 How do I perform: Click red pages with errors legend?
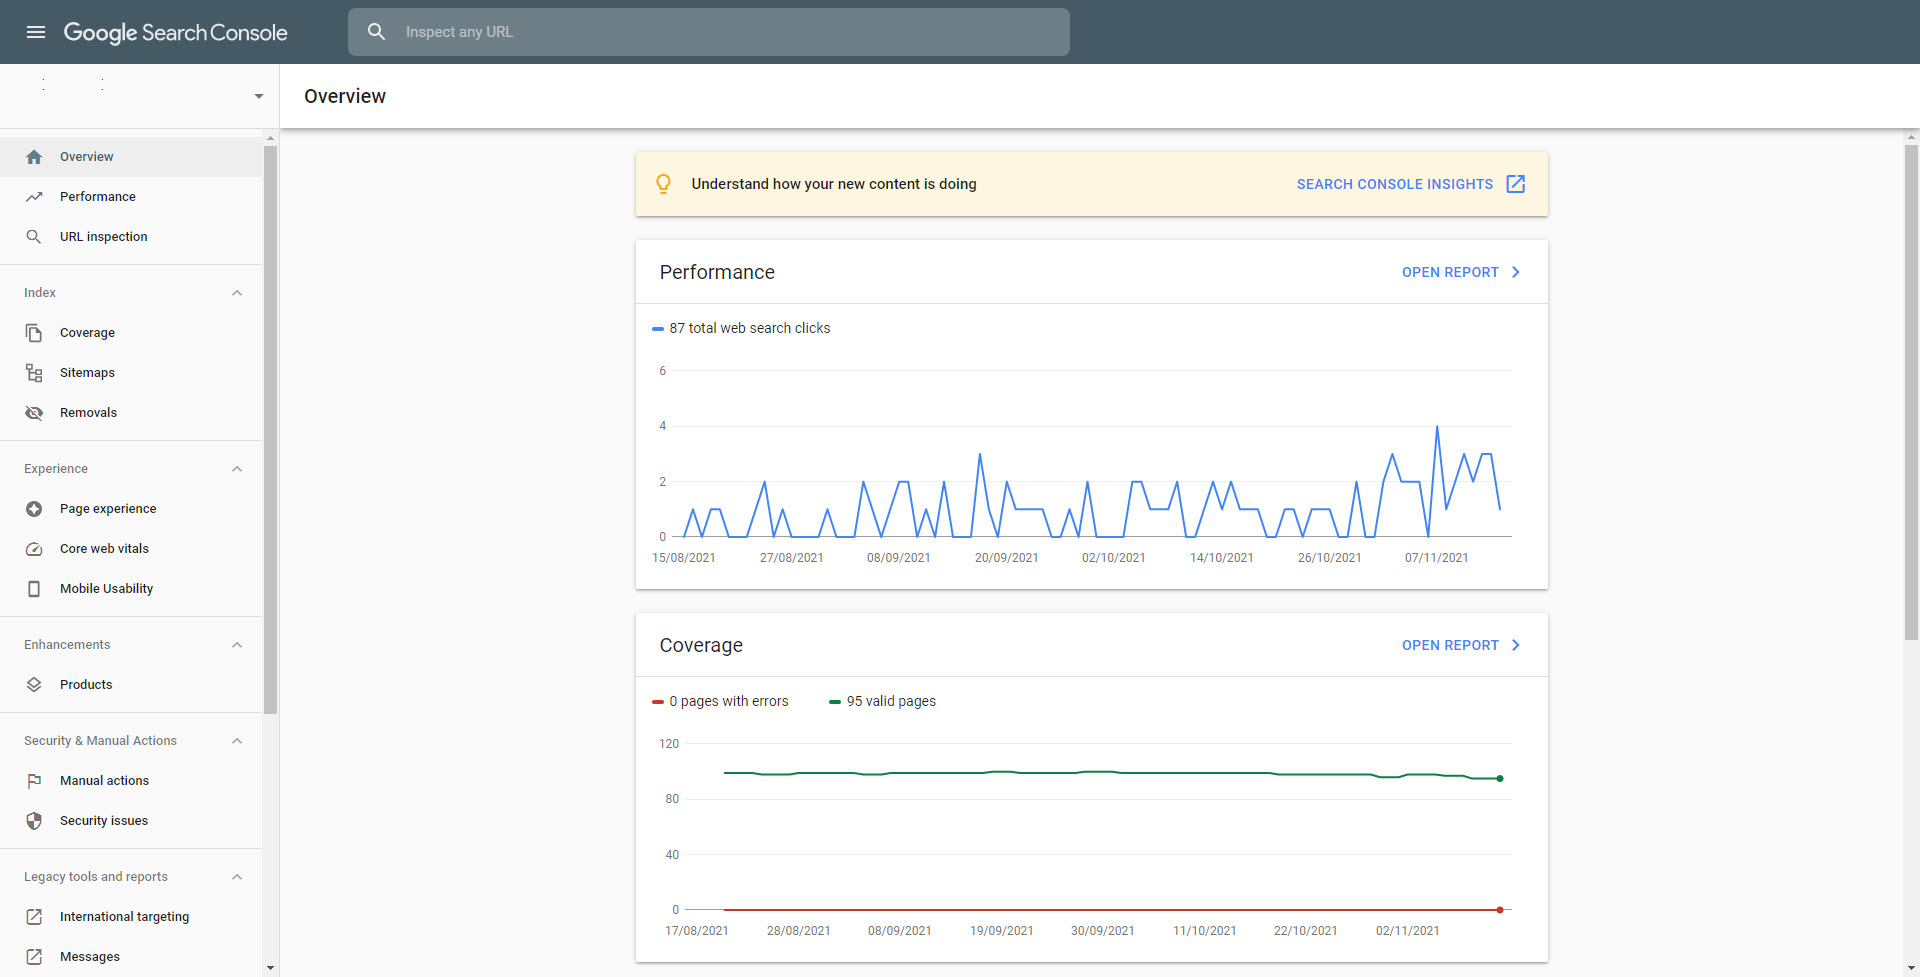[720, 701]
